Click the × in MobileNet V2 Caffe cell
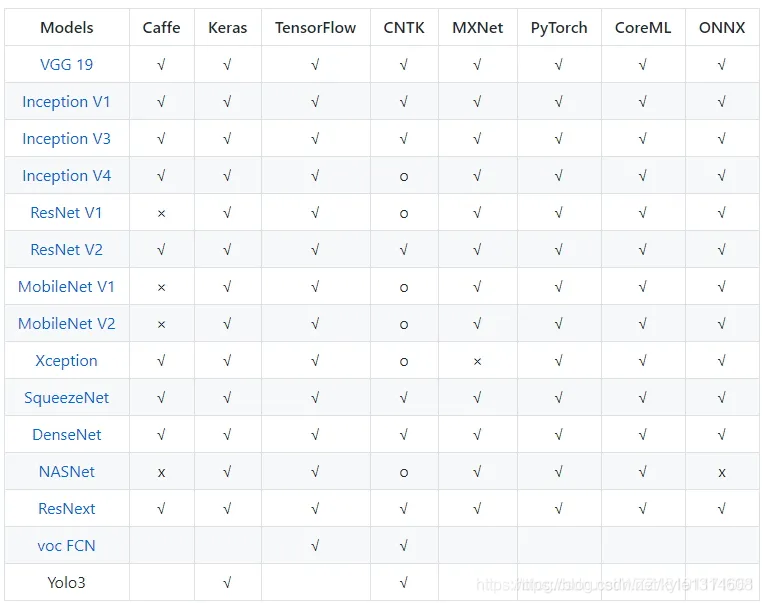Image resolution: width=762 pixels, height=603 pixels. 161,325
